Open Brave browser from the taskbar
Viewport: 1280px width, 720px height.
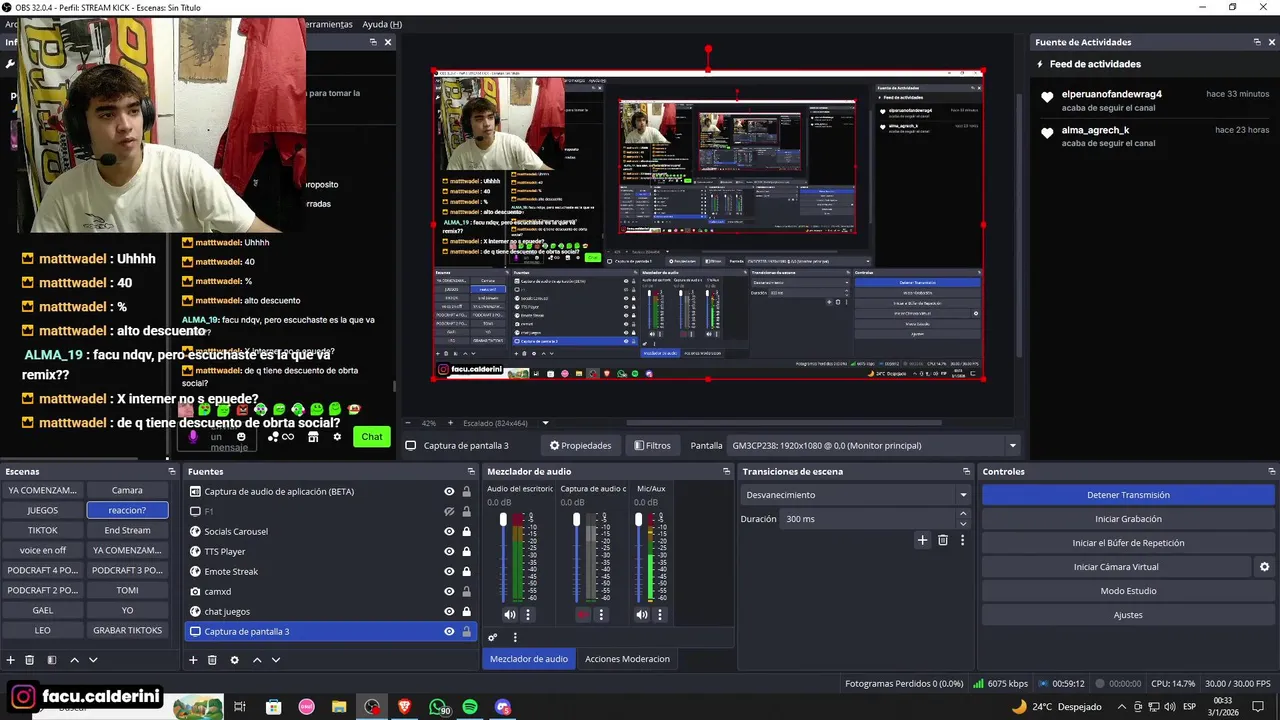(404, 707)
